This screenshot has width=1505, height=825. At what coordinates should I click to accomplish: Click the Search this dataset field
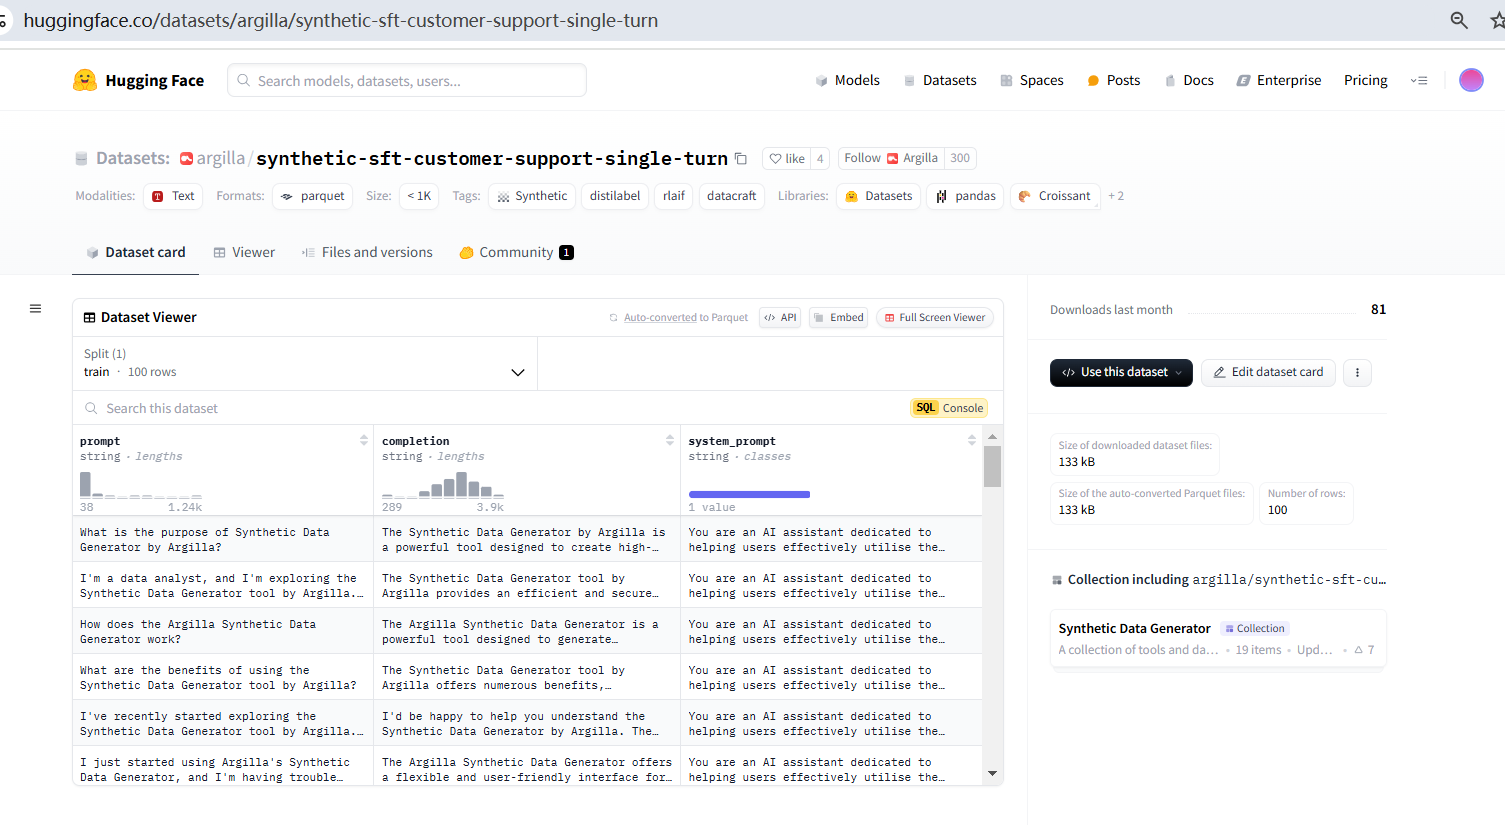(490, 408)
